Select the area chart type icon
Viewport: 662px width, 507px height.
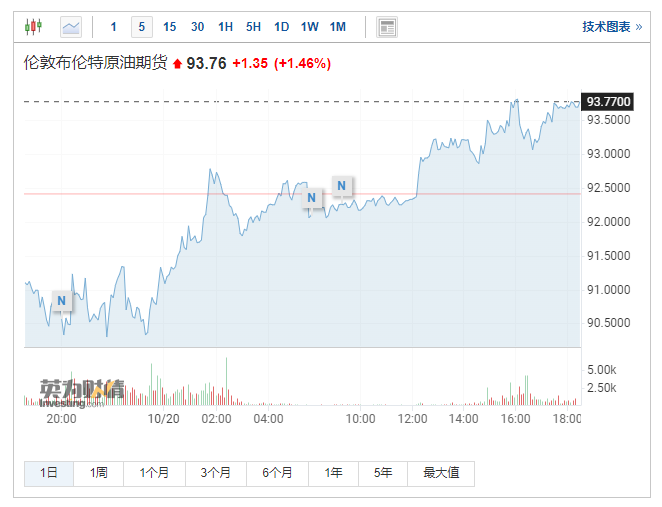tap(71, 26)
